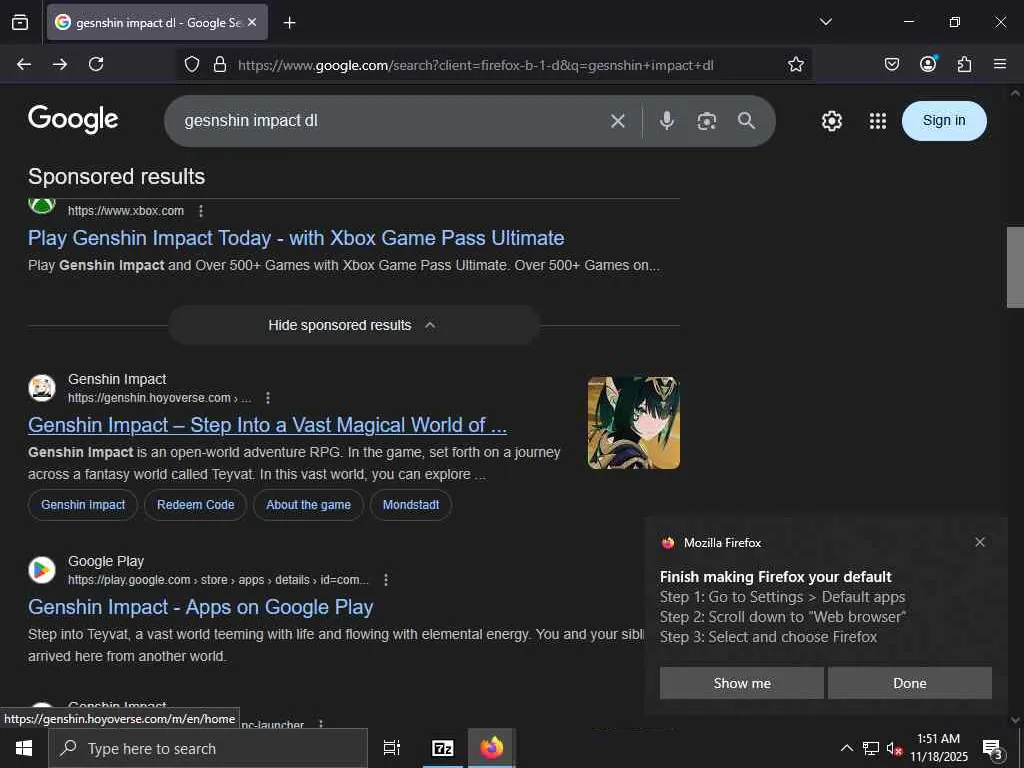1024x768 pixels.
Task: Switch to 7-Zip in the taskbar
Action: click(443, 748)
